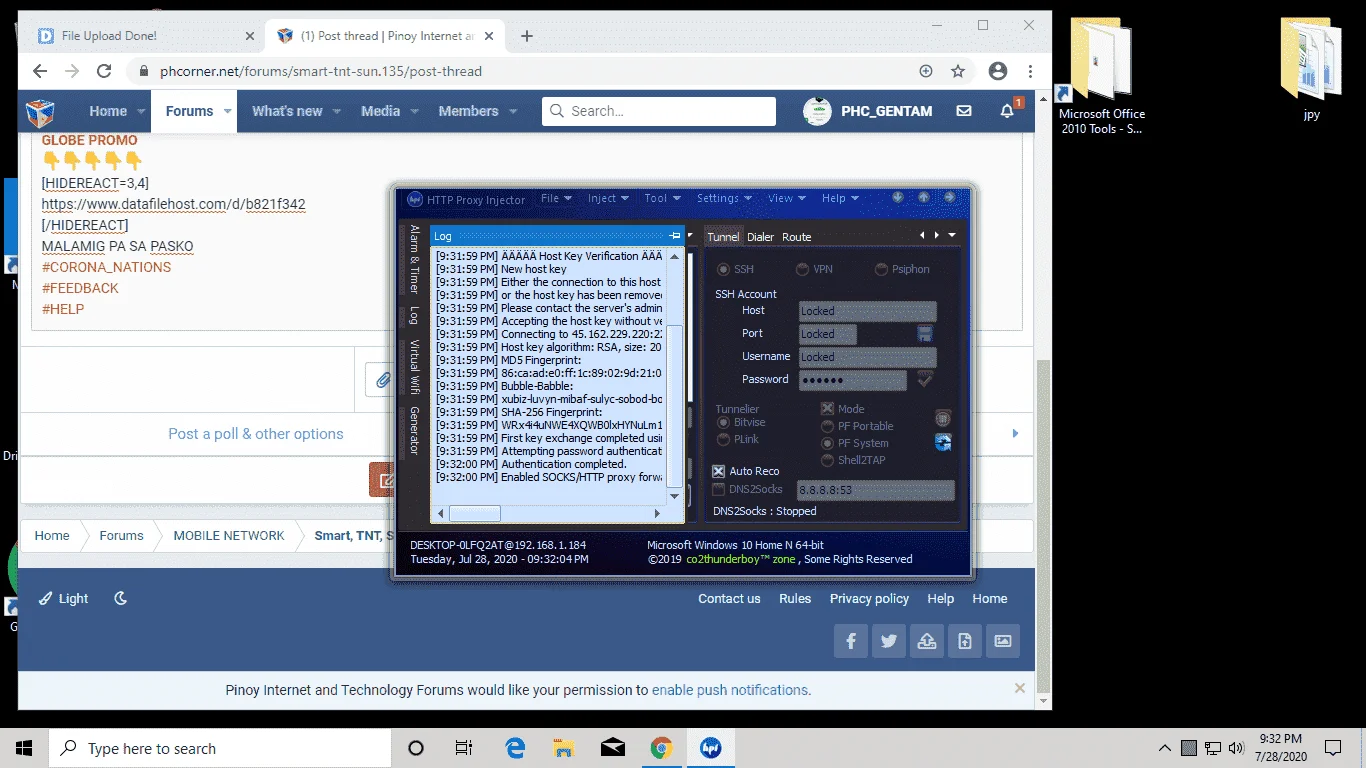Toggle the Auto Reco checkbox
The image size is (1366, 768).
718,471
